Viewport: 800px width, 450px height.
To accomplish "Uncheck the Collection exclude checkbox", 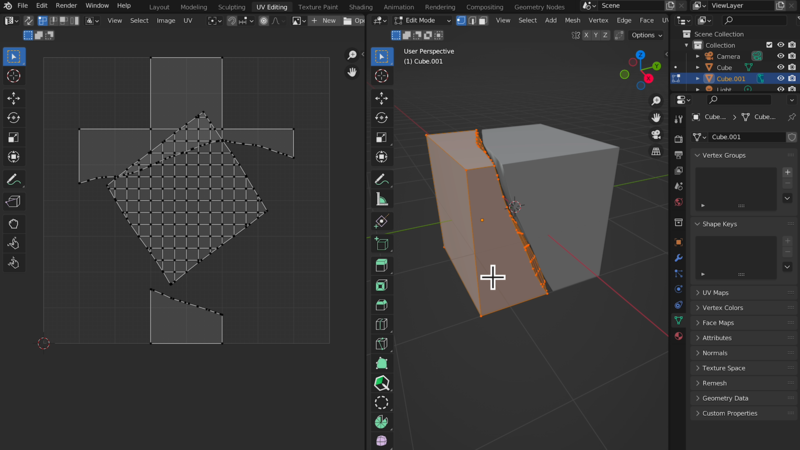I will (x=769, y=45).
